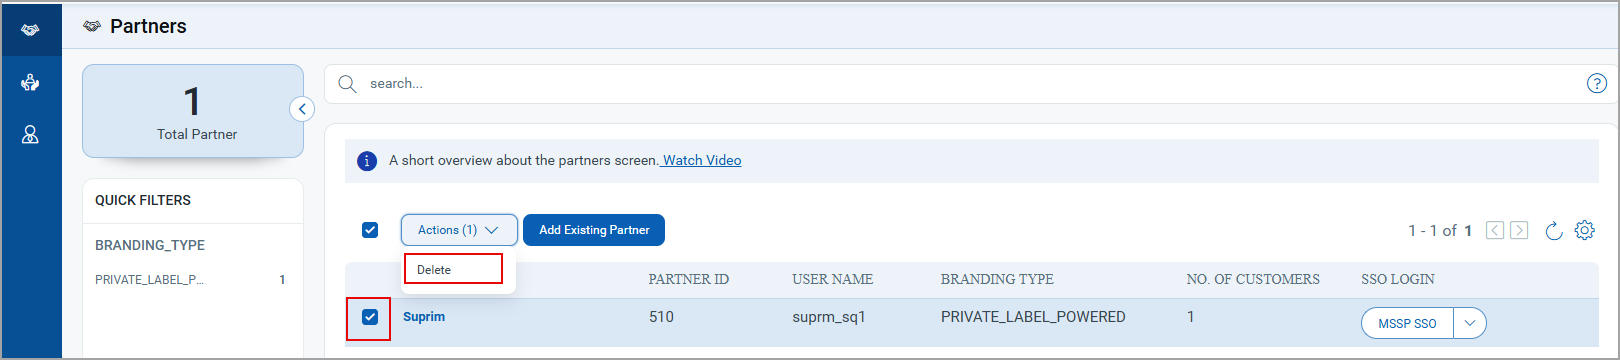Go to next page arrow

click(x=1519, y=230)
